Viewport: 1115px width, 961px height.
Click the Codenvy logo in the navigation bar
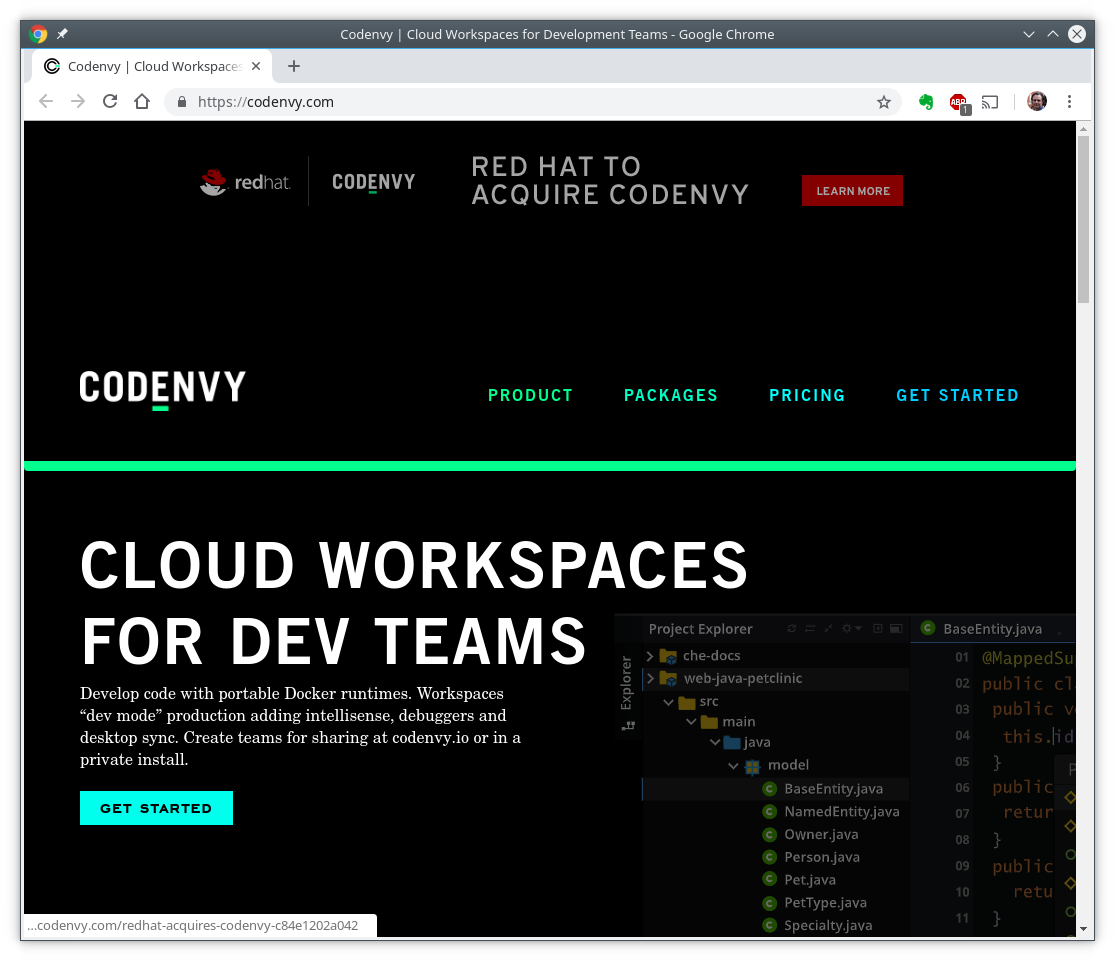[161, 388]
